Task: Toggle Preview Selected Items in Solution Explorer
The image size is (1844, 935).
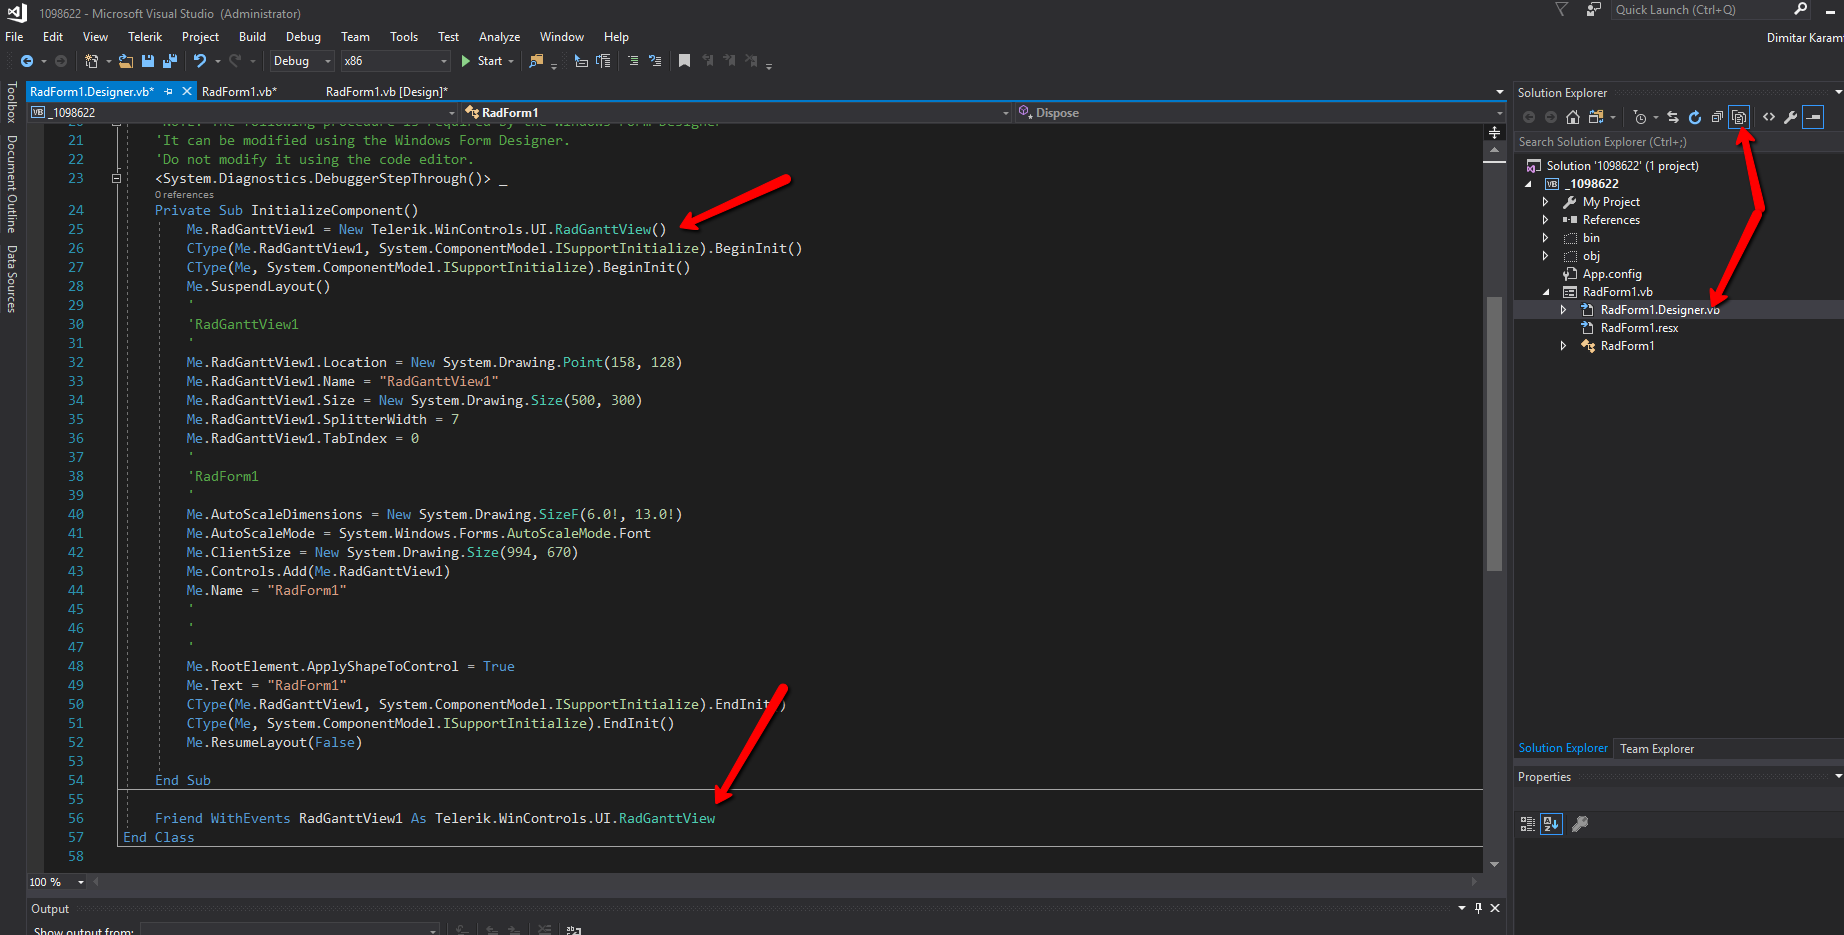Action: coord(1813,117)
